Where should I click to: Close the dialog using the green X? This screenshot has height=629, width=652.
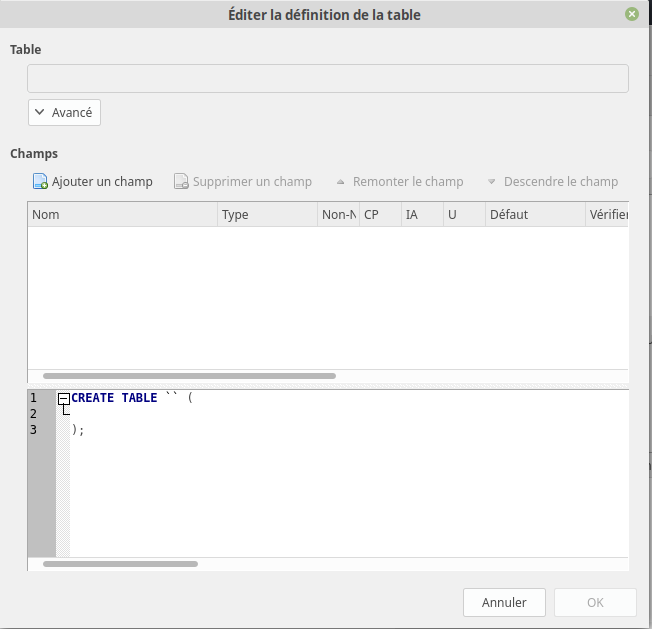[x=632, y=14]
